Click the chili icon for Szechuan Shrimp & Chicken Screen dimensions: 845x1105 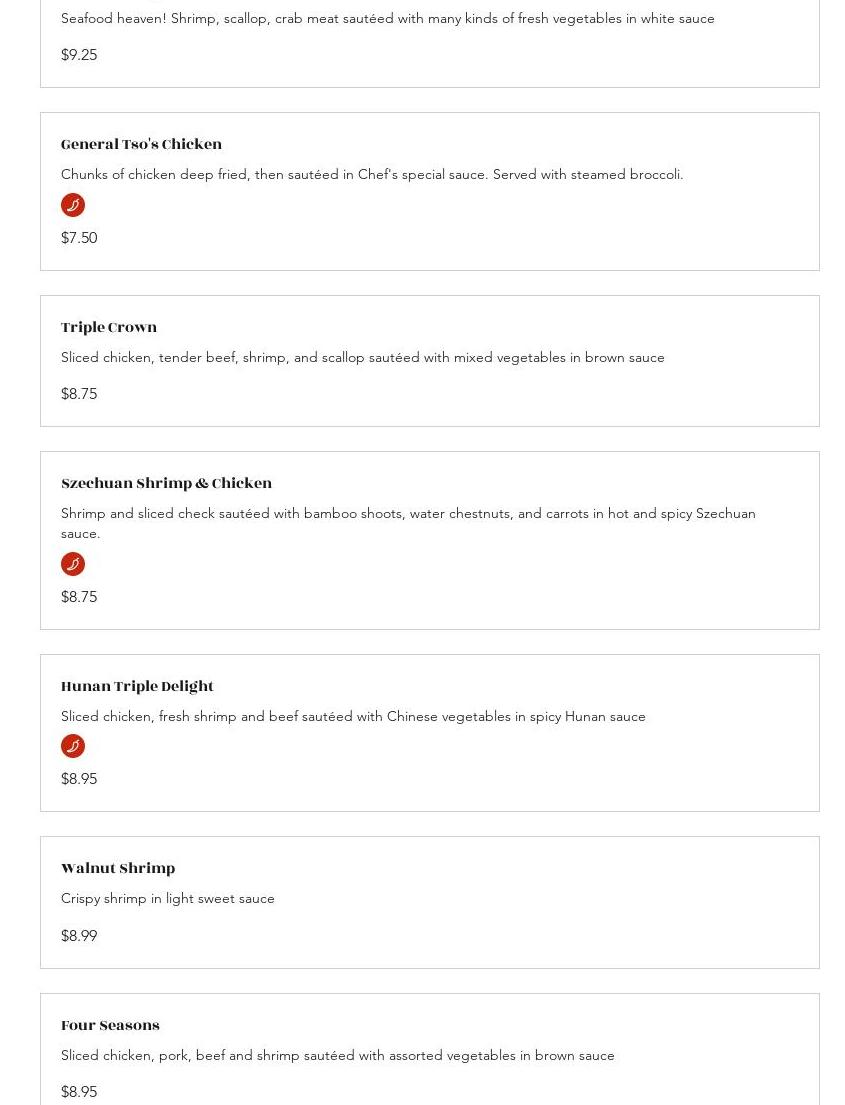(73, 564)
